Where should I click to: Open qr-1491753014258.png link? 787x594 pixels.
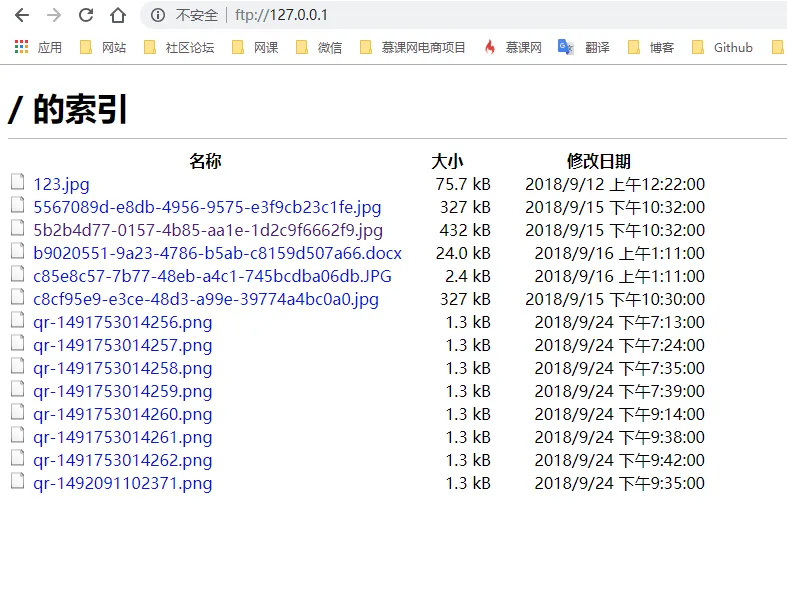pyautogui.click(x=122, y=369)
